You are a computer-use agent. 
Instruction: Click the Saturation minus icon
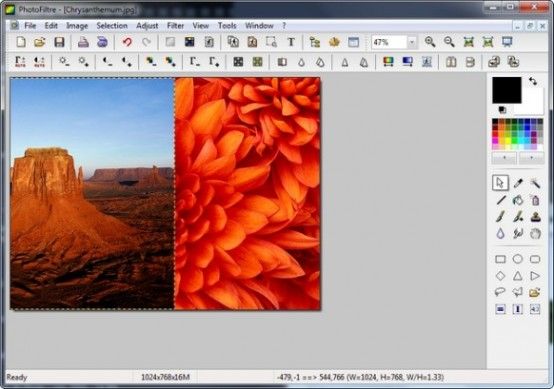pos(151,62)
